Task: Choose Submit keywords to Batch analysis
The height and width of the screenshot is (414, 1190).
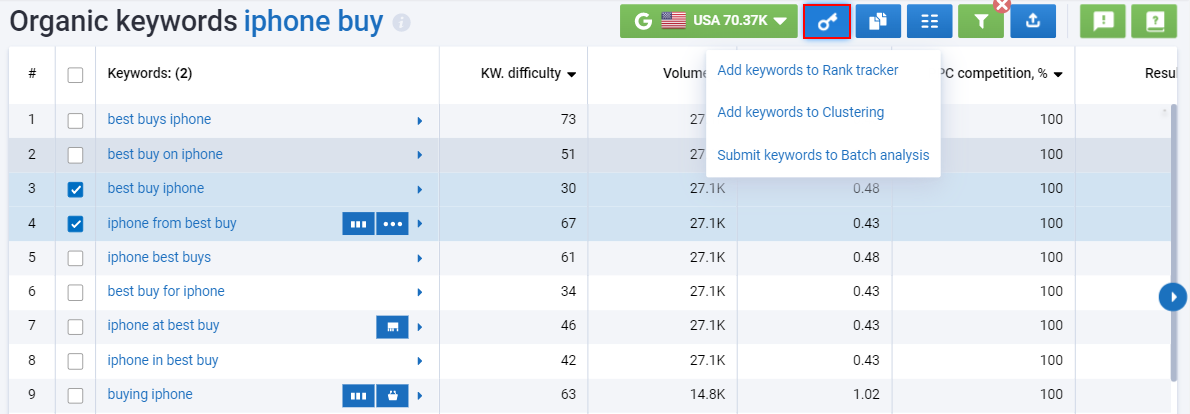Action: click(x=823, y=155)
